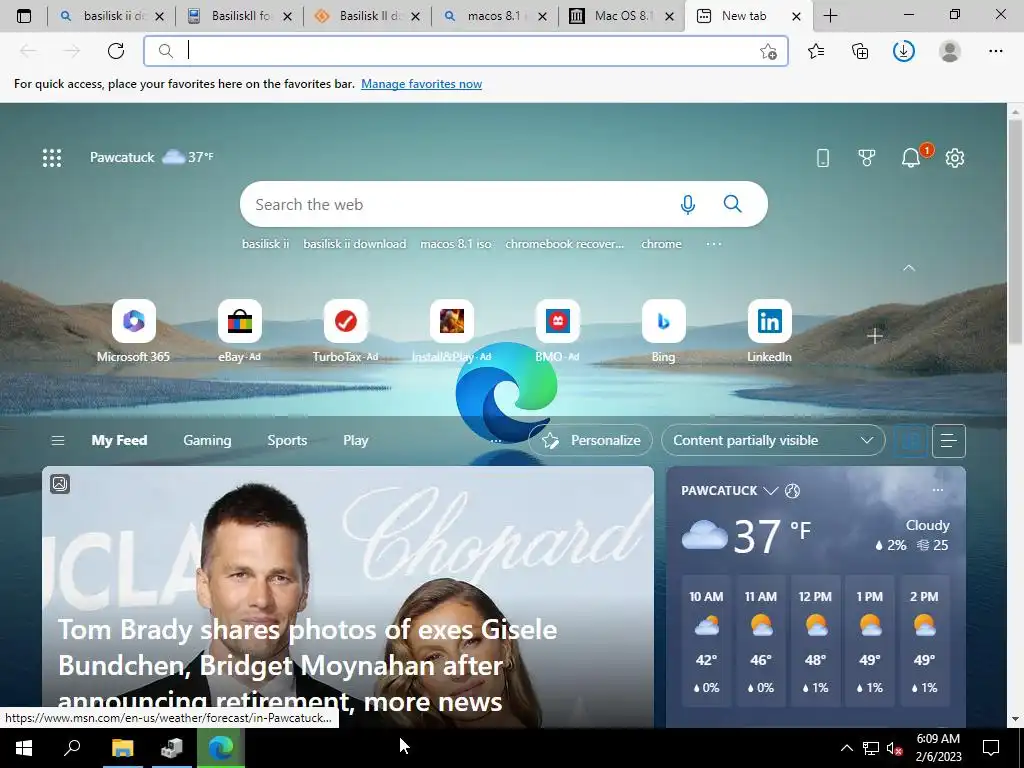This screenshot has height=768, width=1024.
Task: Open the Settings and more ellipsis menu
Action: [x=995, y=51]
